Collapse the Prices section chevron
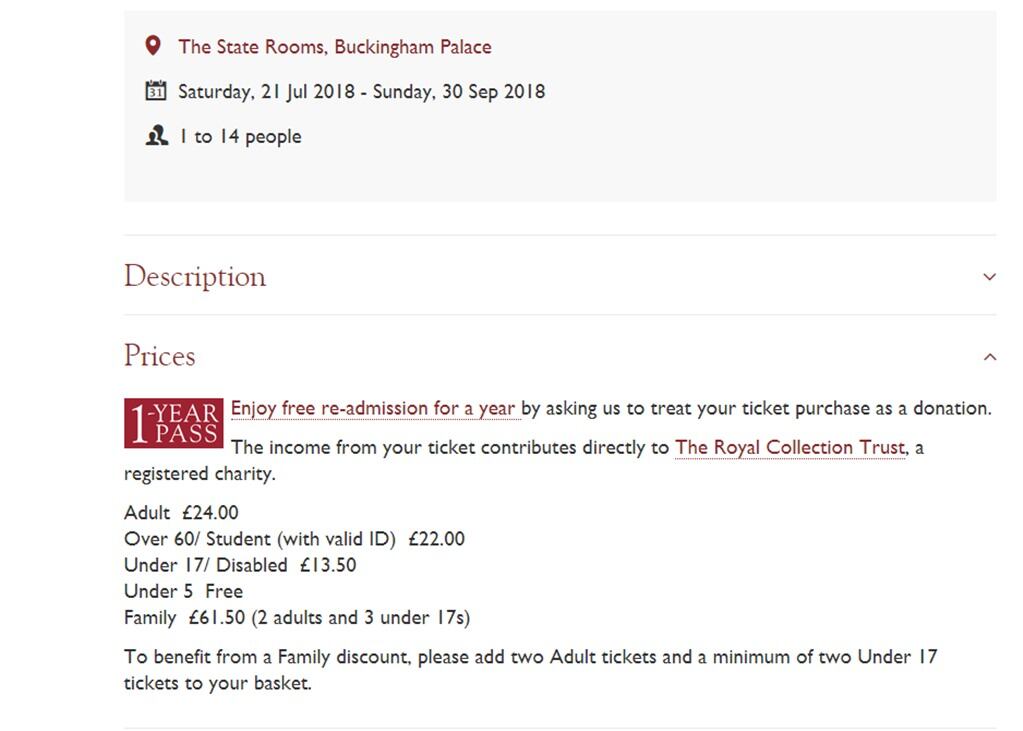Image resolution: width=1023 pixels, height=731 pixels. (989, 357)
